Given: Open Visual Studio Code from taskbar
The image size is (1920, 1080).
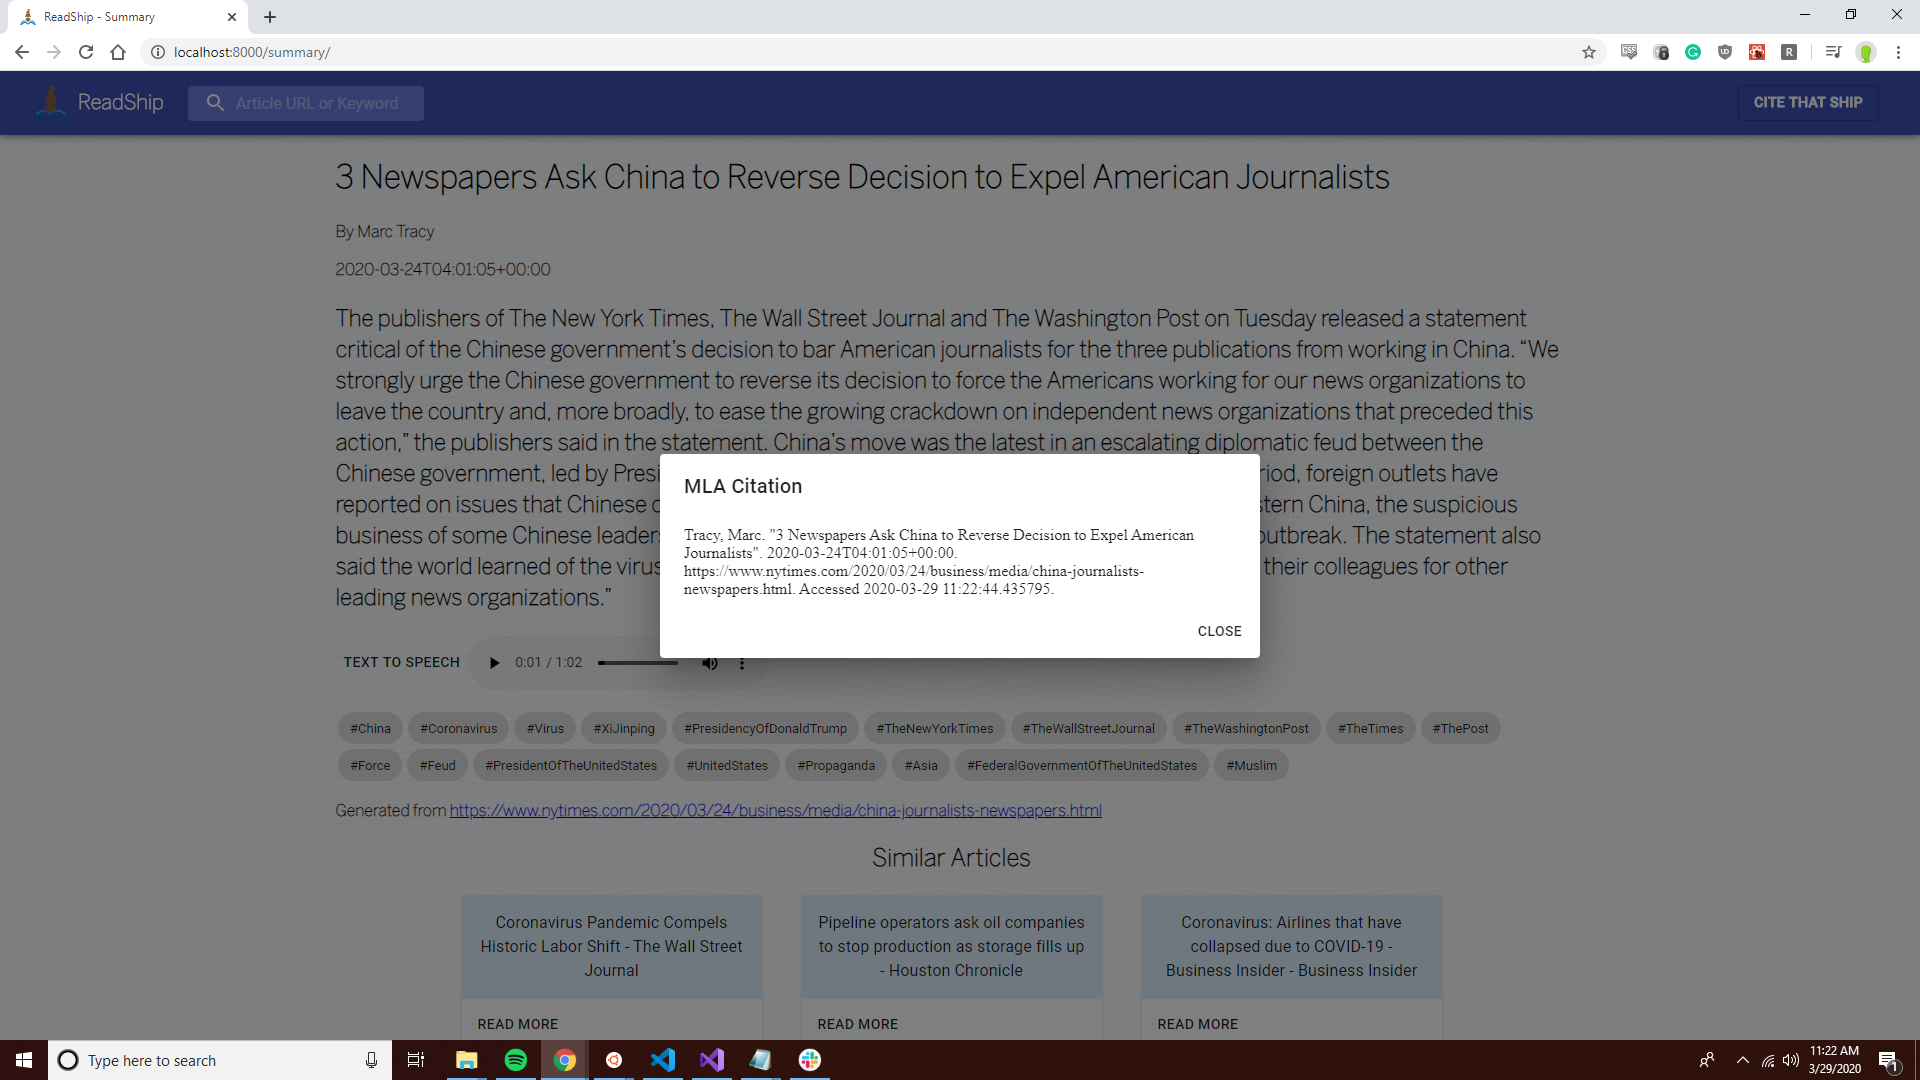Looking at the screenshot, I should tap(663, 1060).
